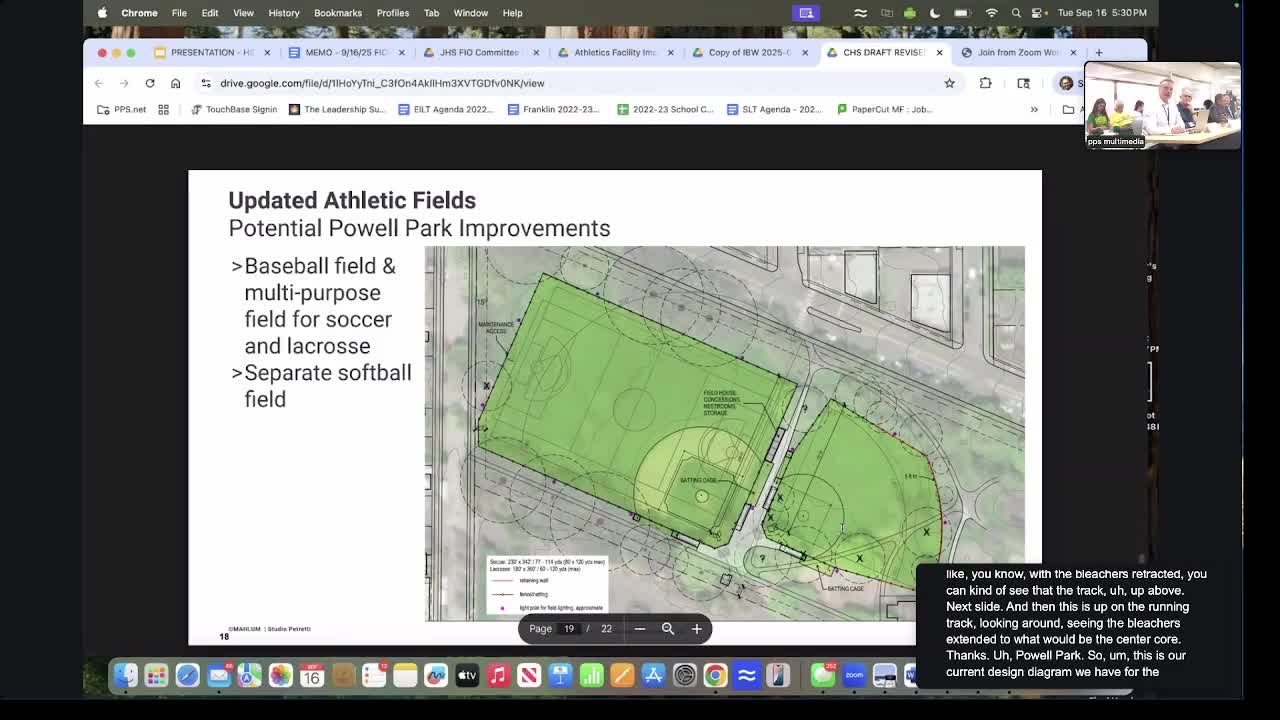Open The Leadership Su... bookmark

[336, 109]
